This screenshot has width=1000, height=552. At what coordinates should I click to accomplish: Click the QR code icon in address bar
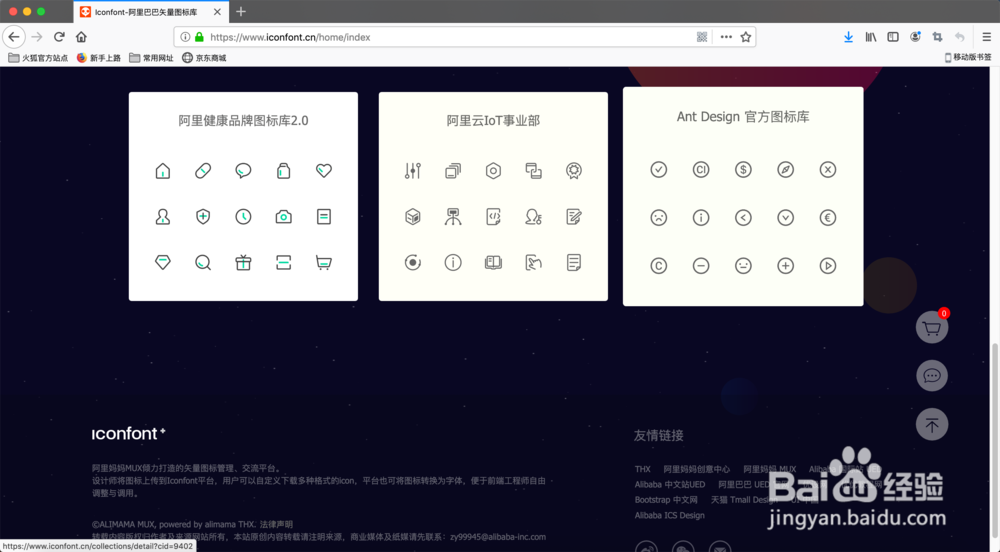pyautogui.click(x=702, y=37)
